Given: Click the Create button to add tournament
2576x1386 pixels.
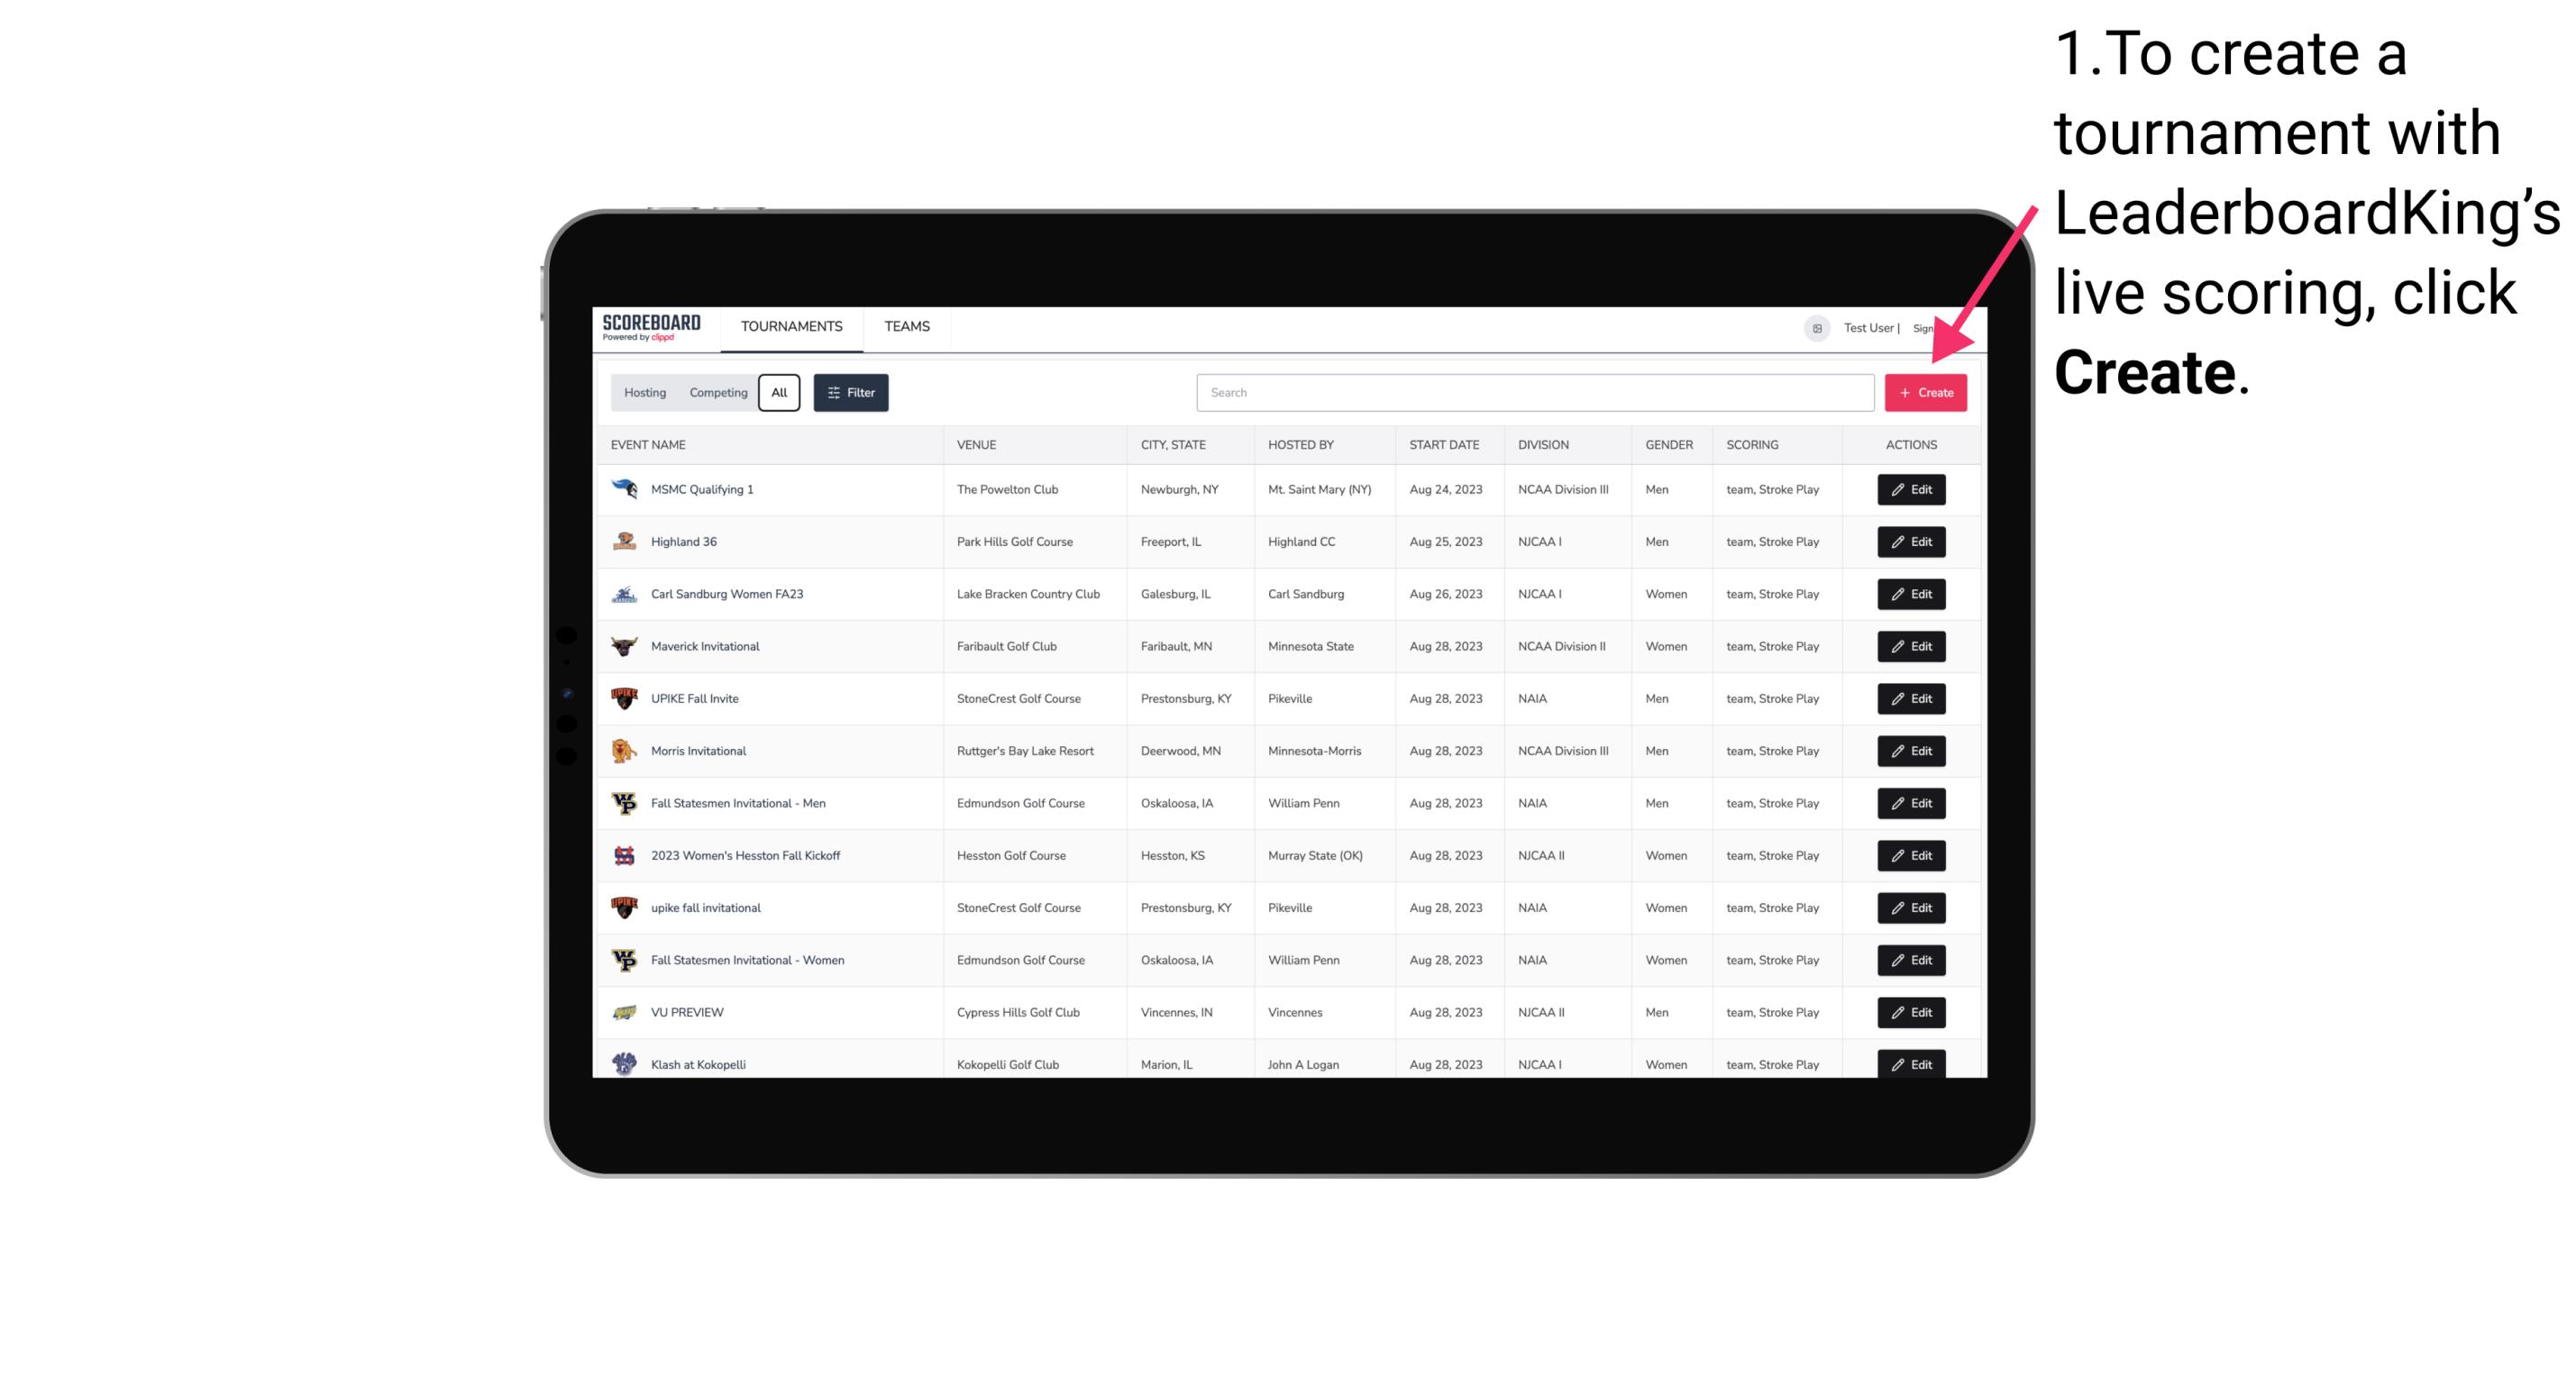Looking at the screenshot, I should [1925, 391].
